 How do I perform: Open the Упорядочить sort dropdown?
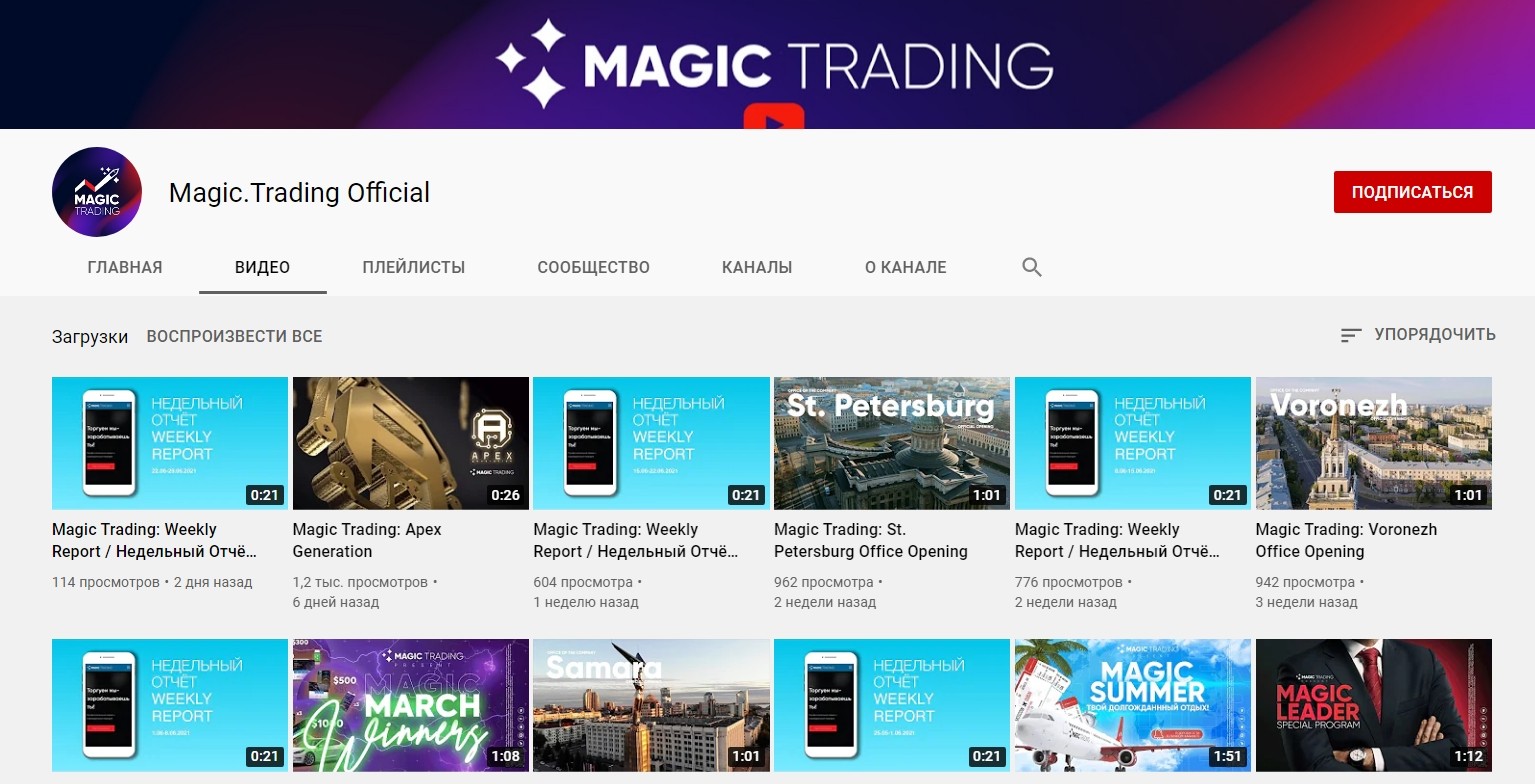1418,335
